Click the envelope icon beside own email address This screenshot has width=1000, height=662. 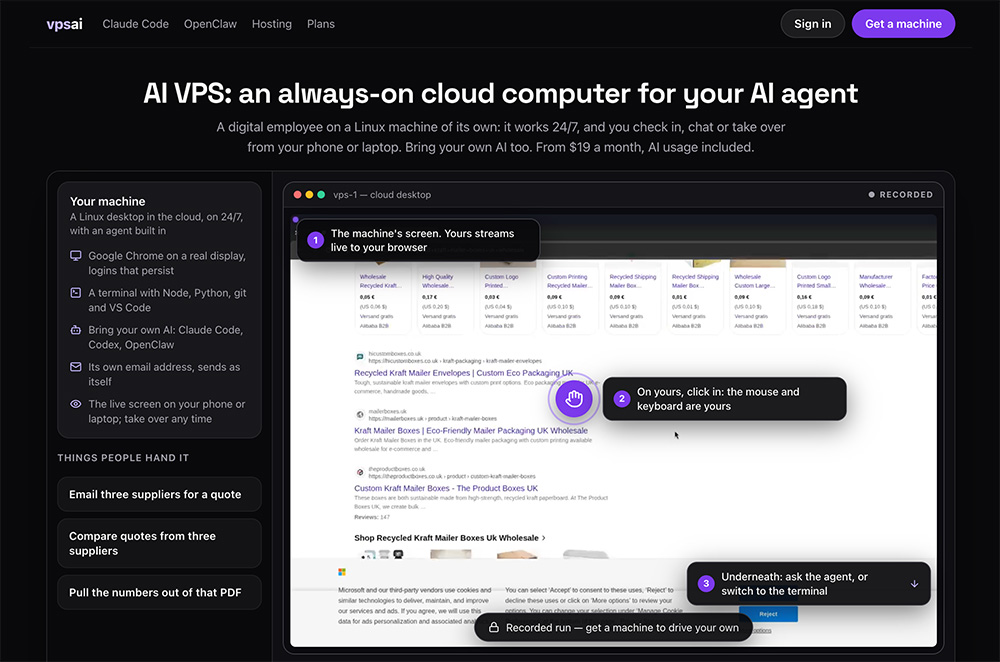tap(75, 367)
